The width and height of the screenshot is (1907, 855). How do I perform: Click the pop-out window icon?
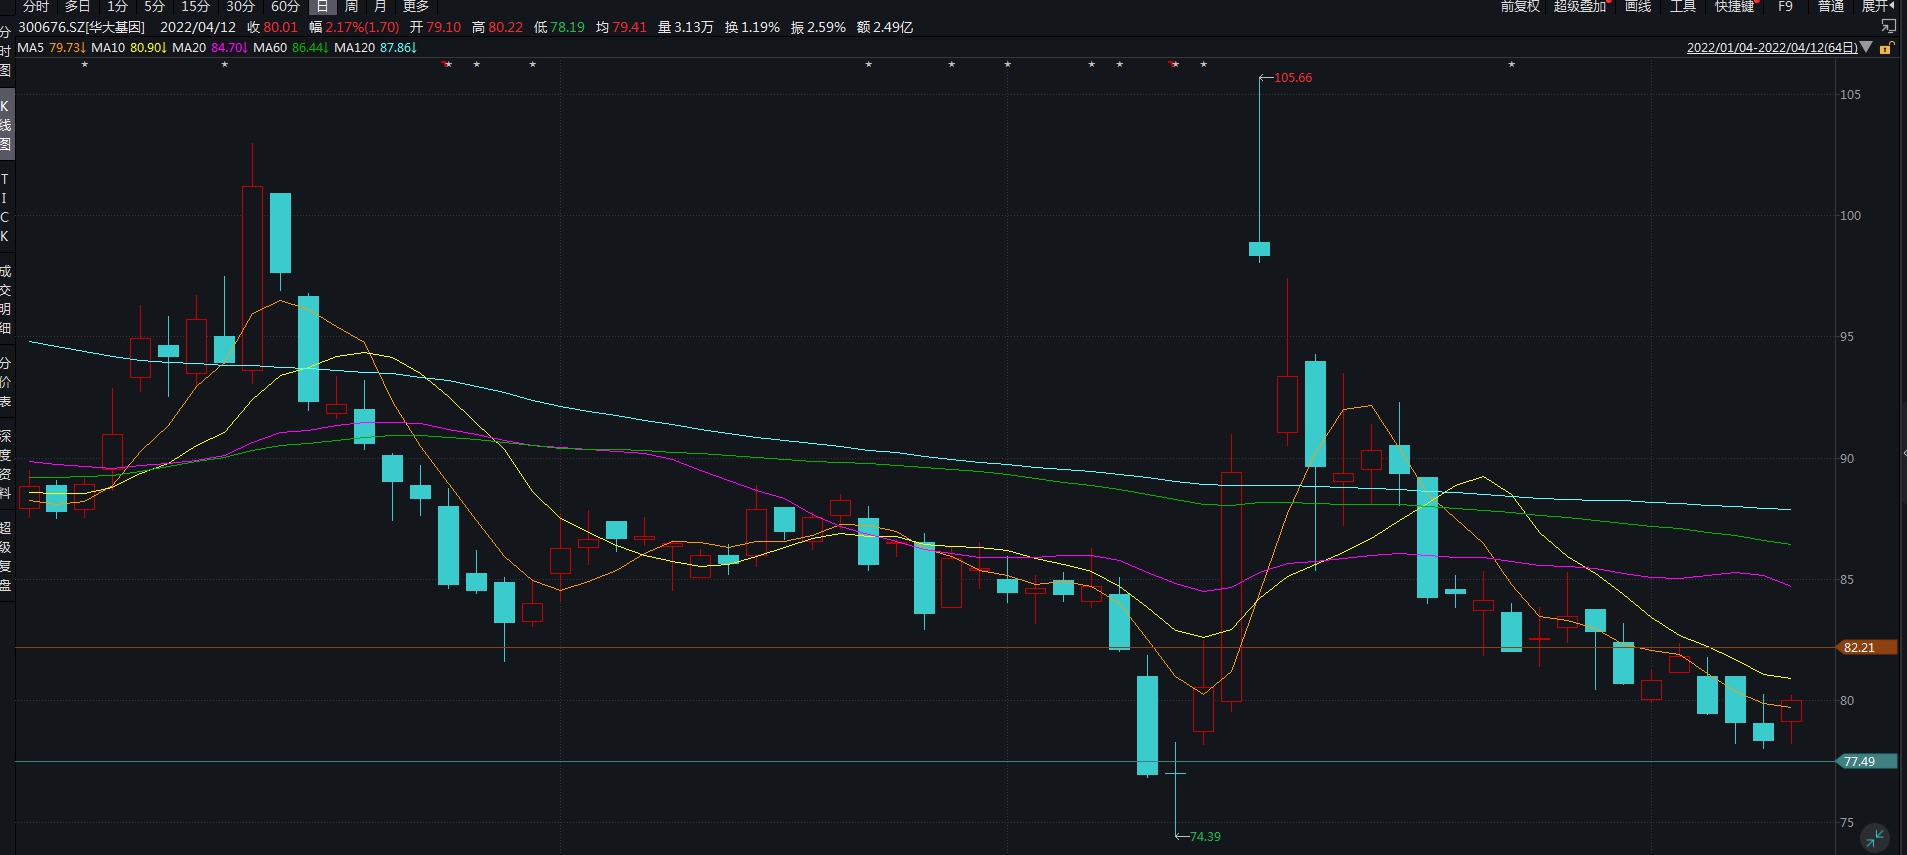point(1889,26)
